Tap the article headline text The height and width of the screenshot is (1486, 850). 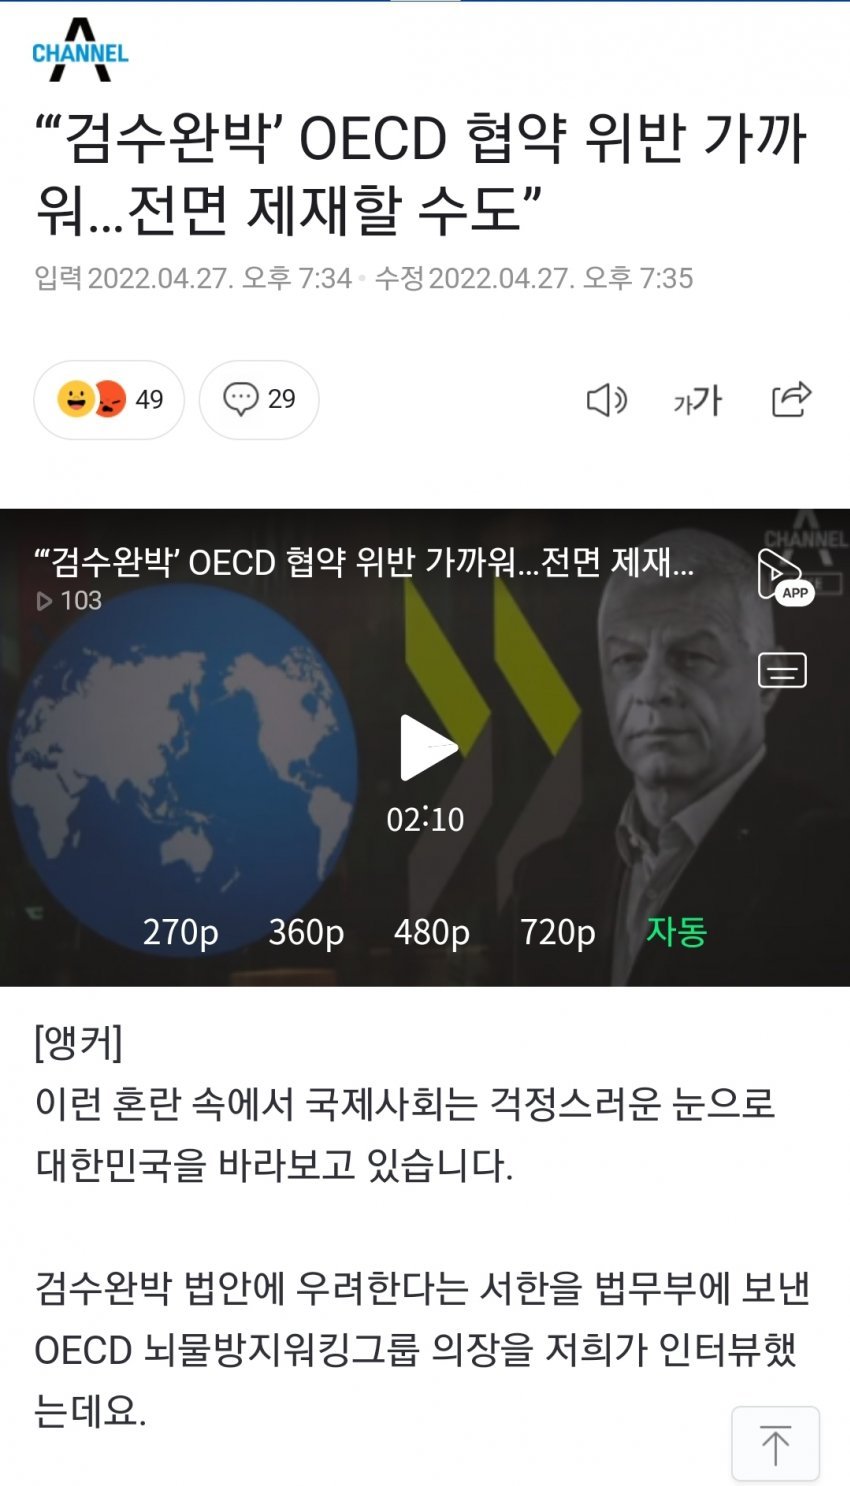[421, 173]
